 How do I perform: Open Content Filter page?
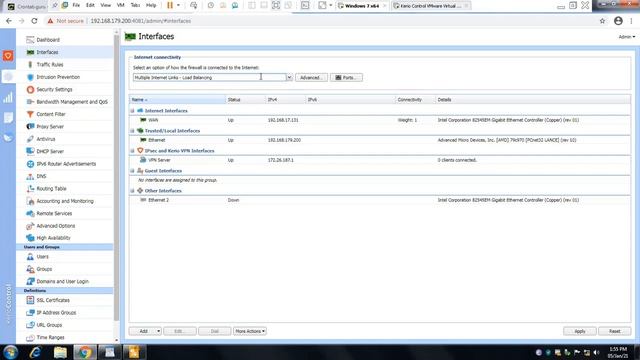[x=51, y=114]
